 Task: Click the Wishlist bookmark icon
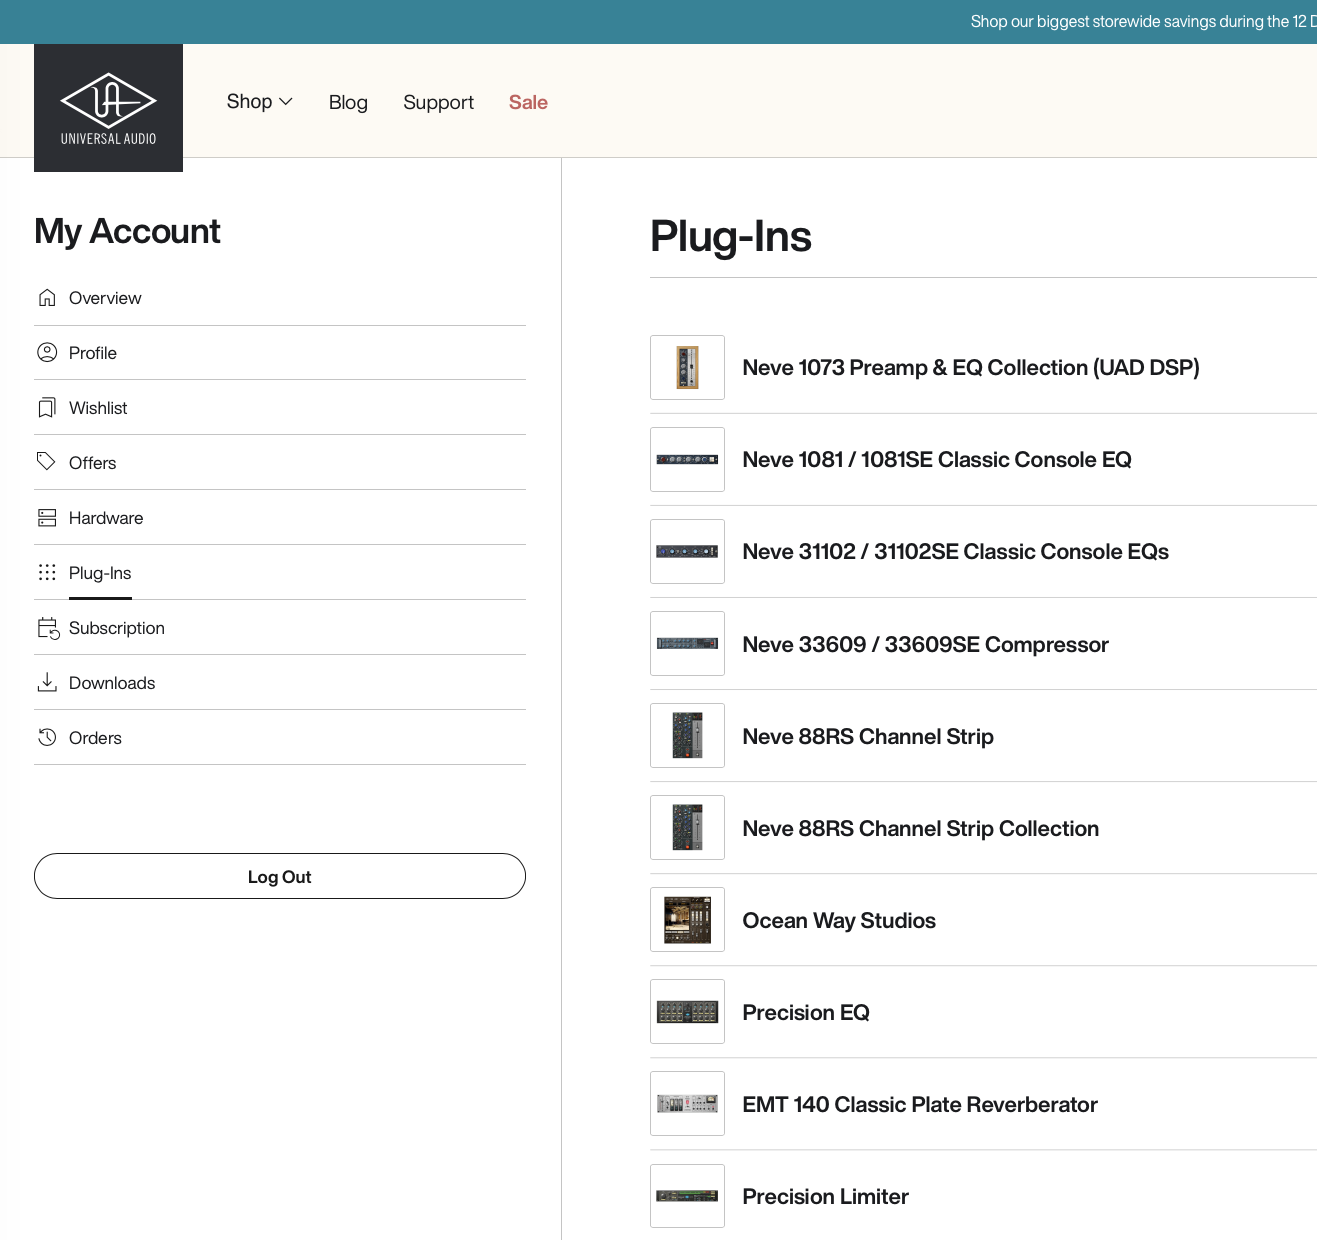47,408
